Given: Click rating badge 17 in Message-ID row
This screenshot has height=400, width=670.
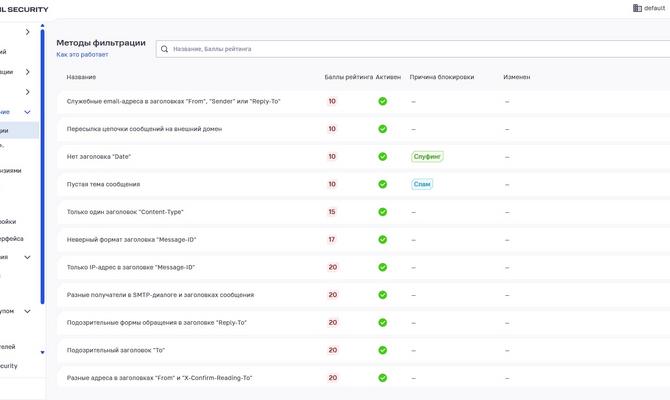Looking at the screenshot, I should [332, 239].
